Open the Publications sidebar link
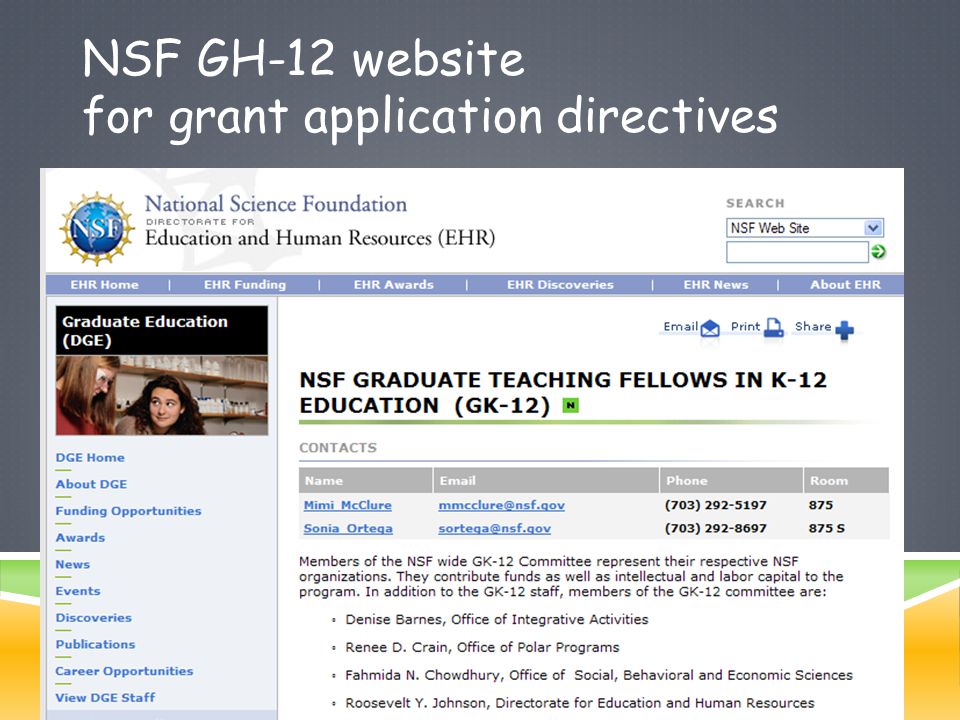 point(95,645)
